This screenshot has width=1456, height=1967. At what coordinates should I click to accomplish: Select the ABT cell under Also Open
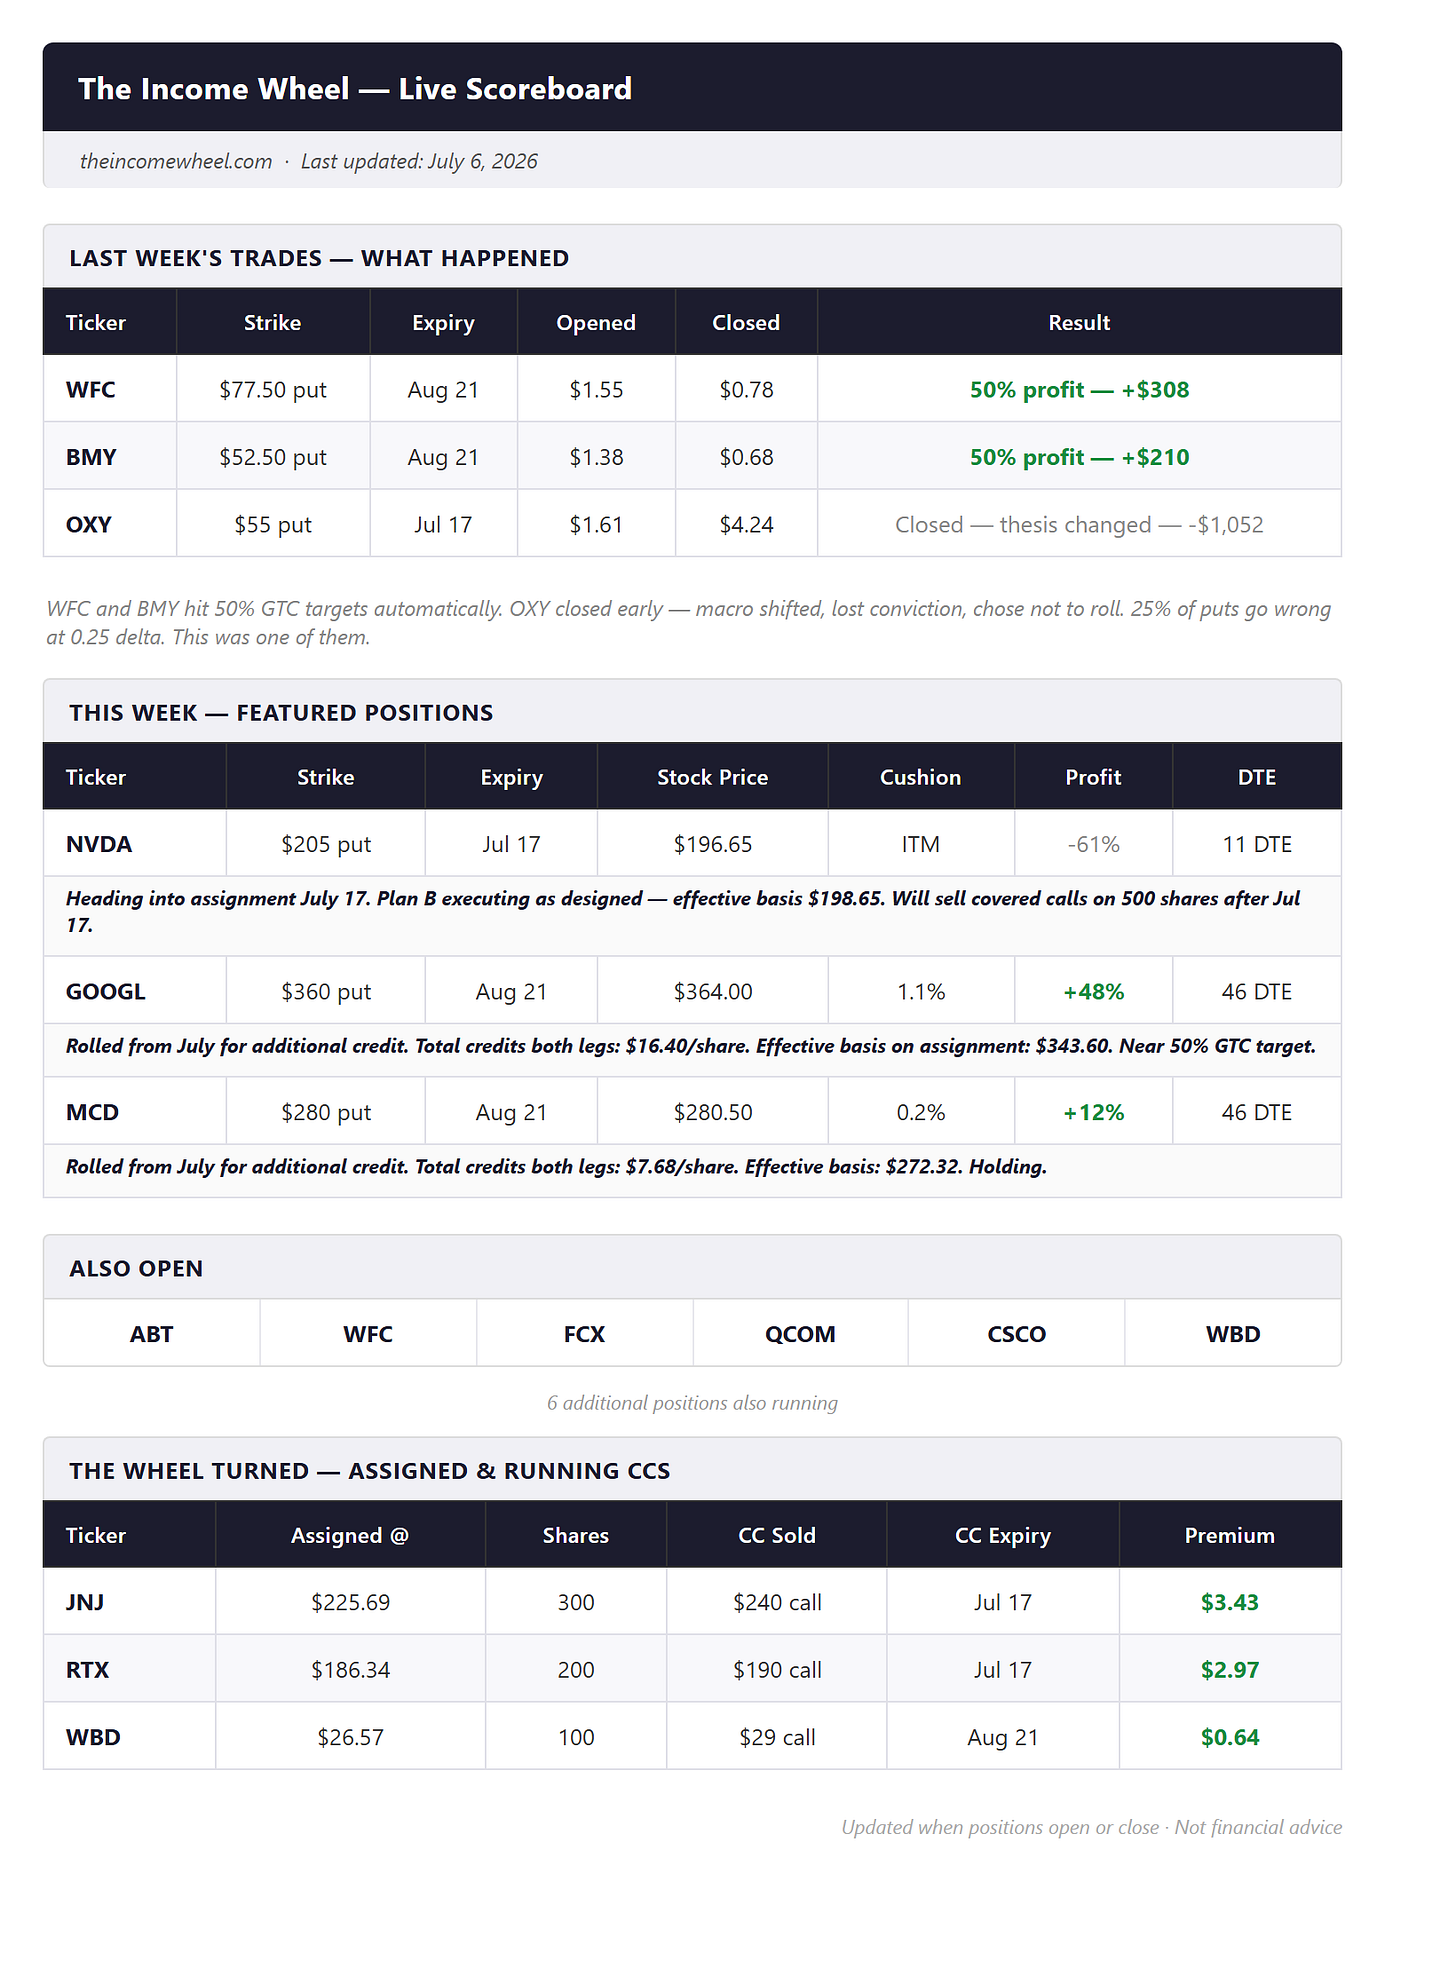pos(152,1334)
